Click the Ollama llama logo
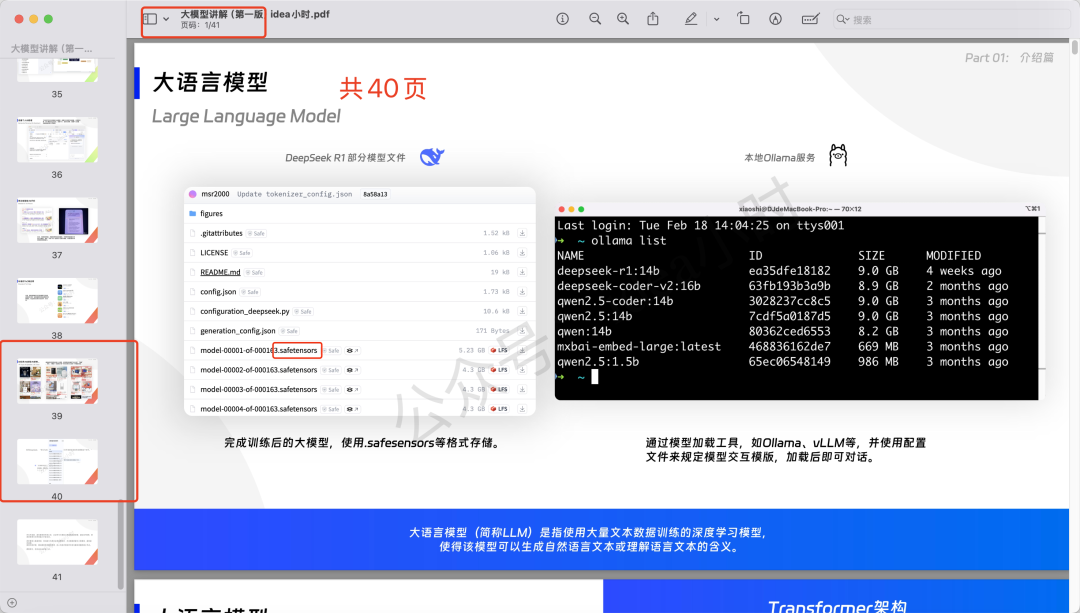 click(x=838, y=156)
